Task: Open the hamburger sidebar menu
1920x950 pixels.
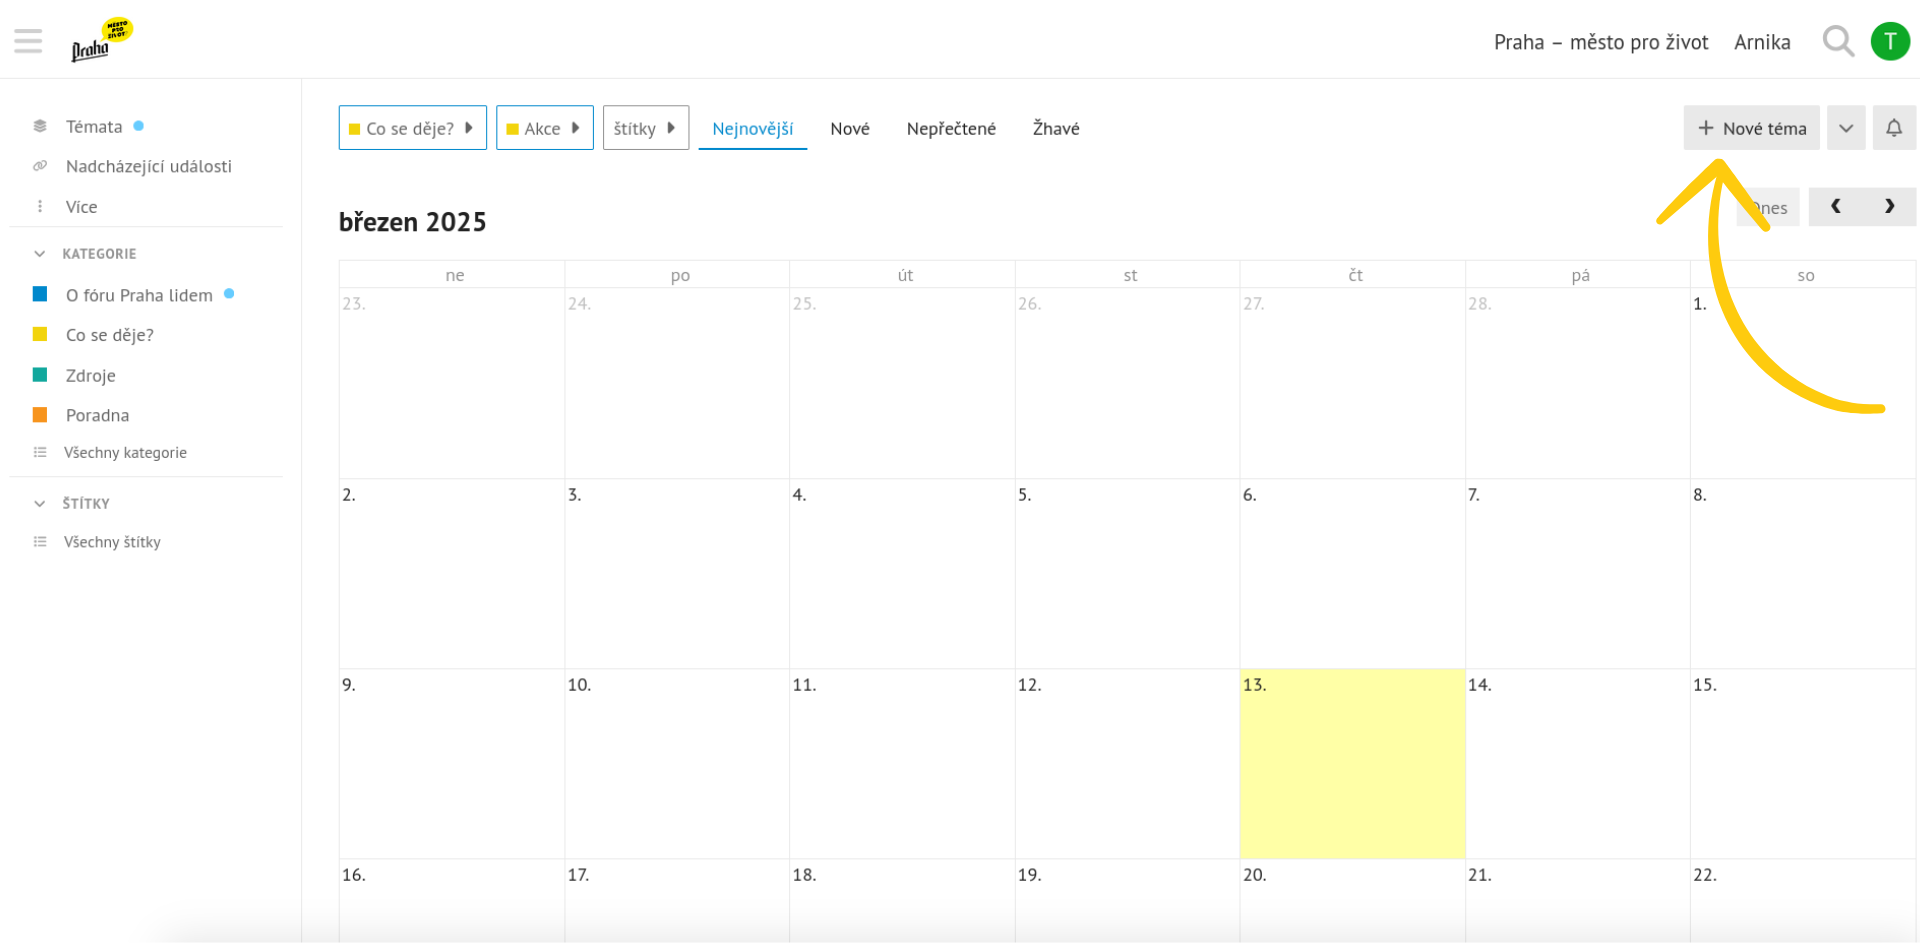Action: [28, 41]
